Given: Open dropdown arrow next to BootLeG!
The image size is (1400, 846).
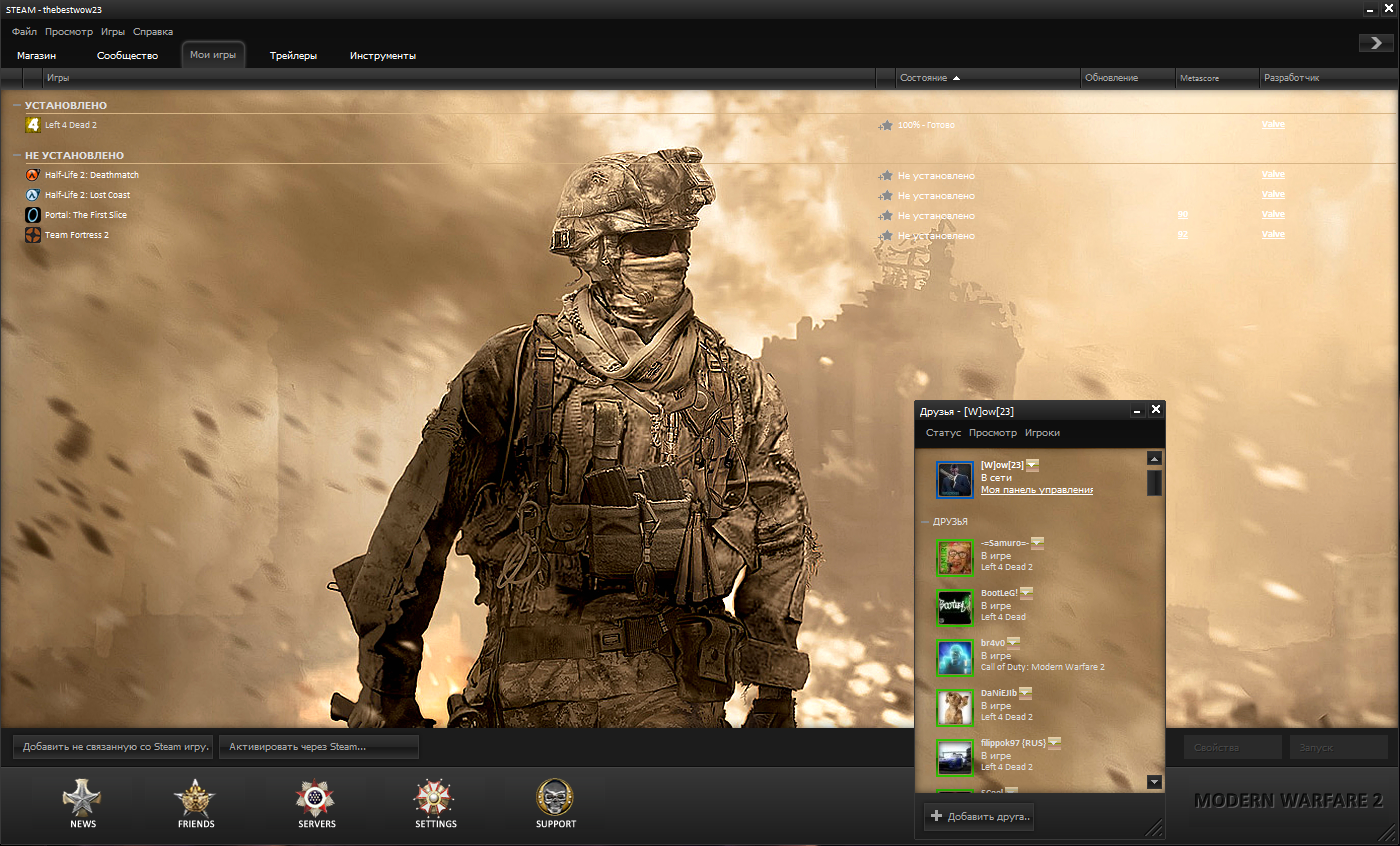Looking at the screenshot, I should point(1026,592).
